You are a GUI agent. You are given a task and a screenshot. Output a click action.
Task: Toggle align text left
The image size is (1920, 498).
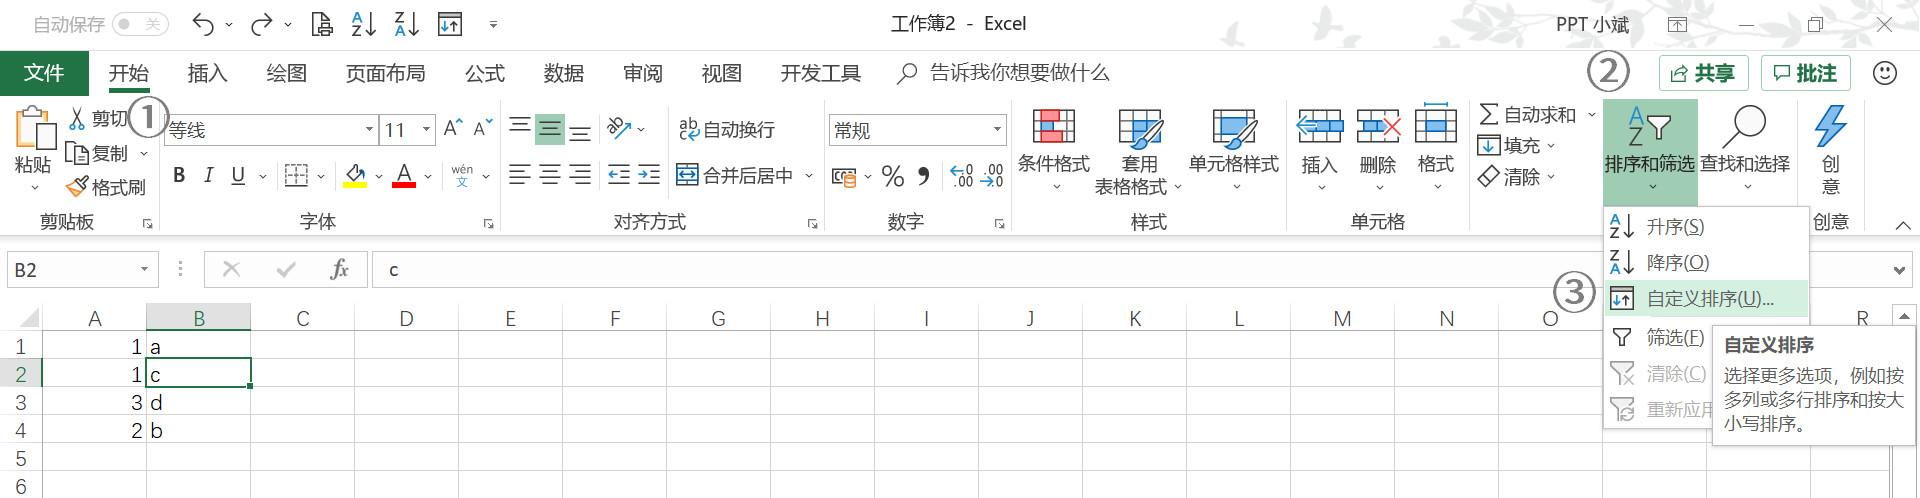[x=519, y=176]
